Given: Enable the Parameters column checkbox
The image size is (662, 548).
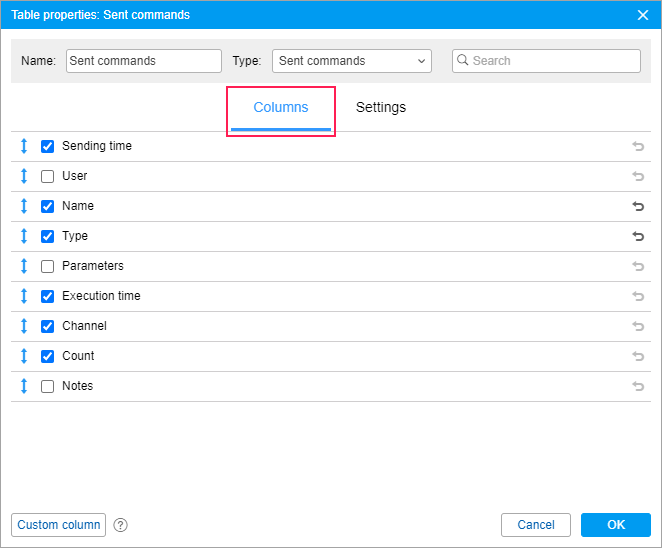Looking at the screenshot, I should [47, 267].
